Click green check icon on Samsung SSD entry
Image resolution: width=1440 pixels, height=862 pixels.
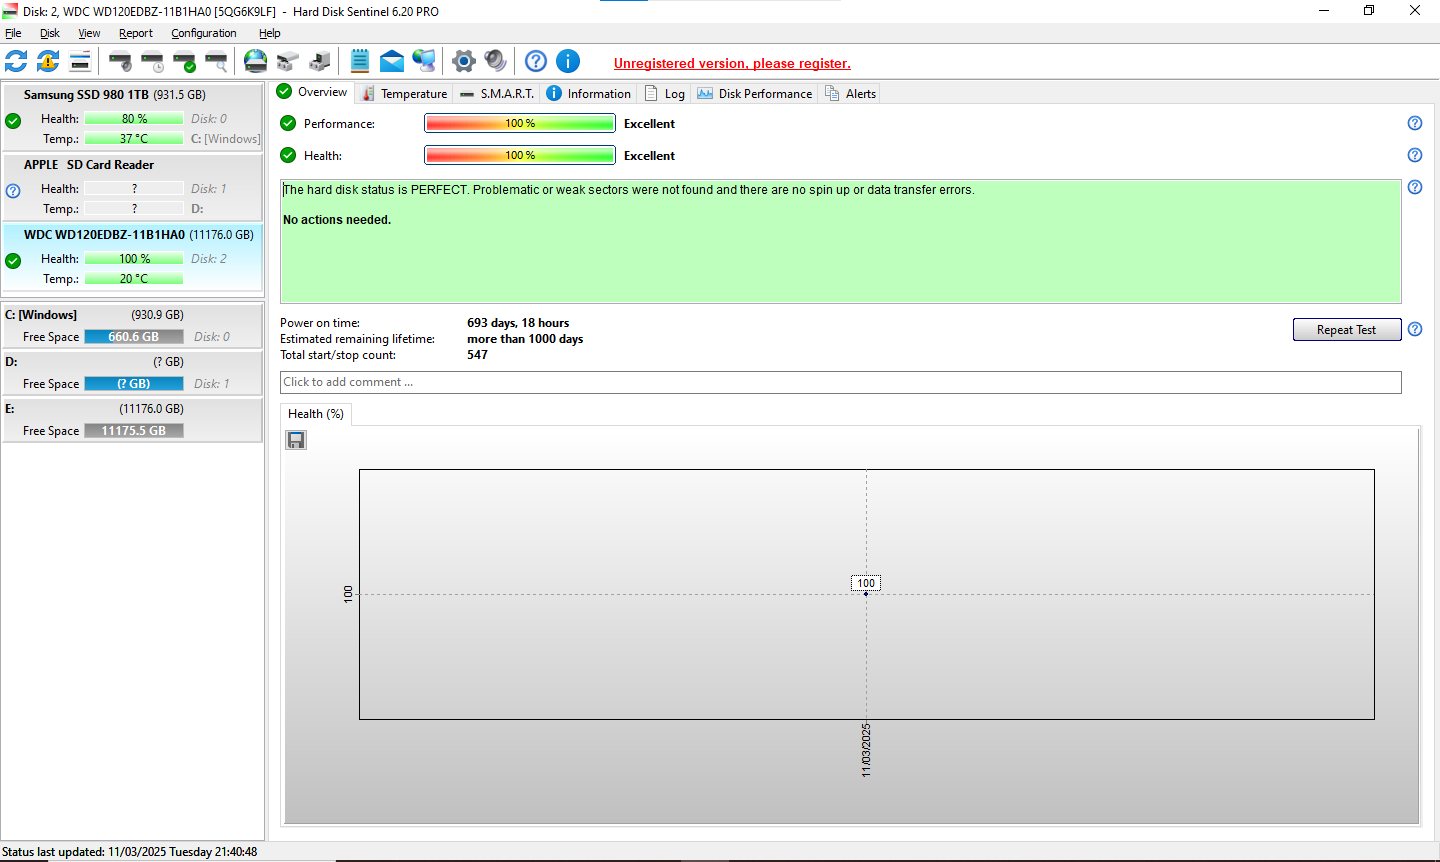point(13,121)
